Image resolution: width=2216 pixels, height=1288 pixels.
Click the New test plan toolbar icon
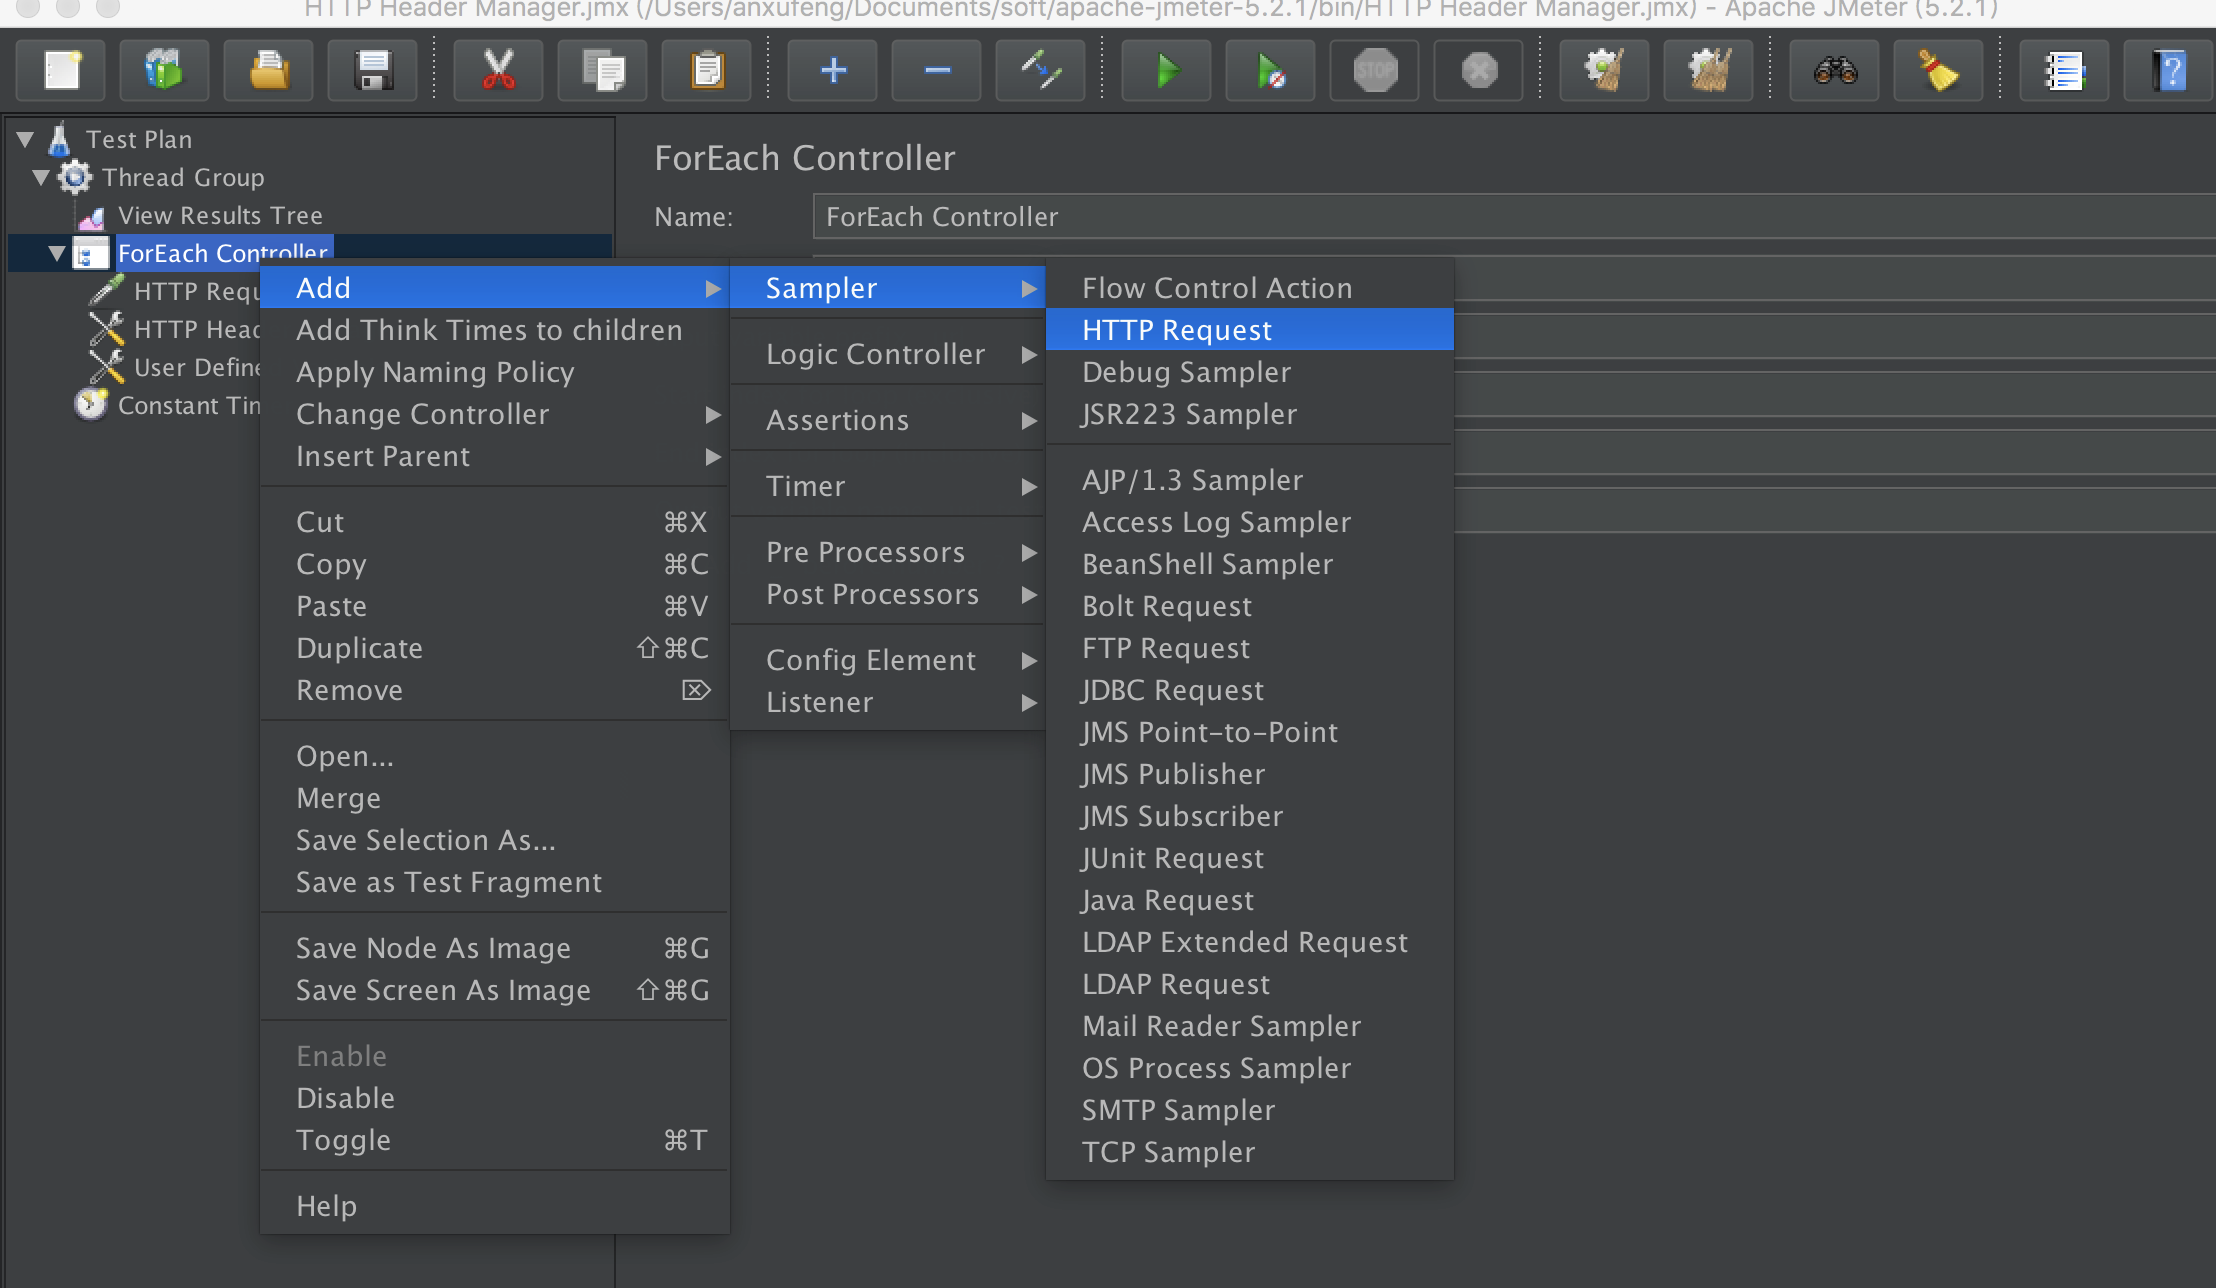62,71
